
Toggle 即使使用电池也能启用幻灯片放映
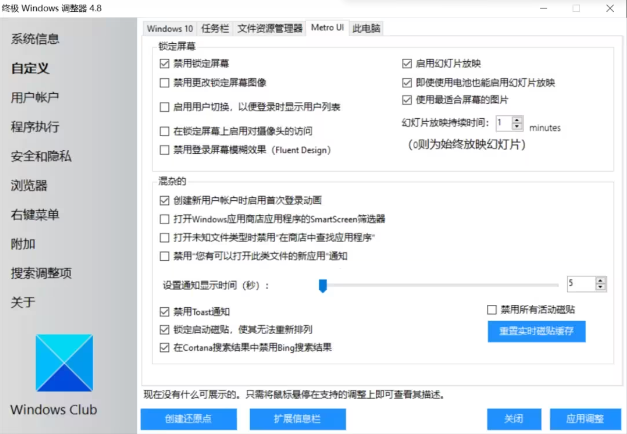pos(407,83)
